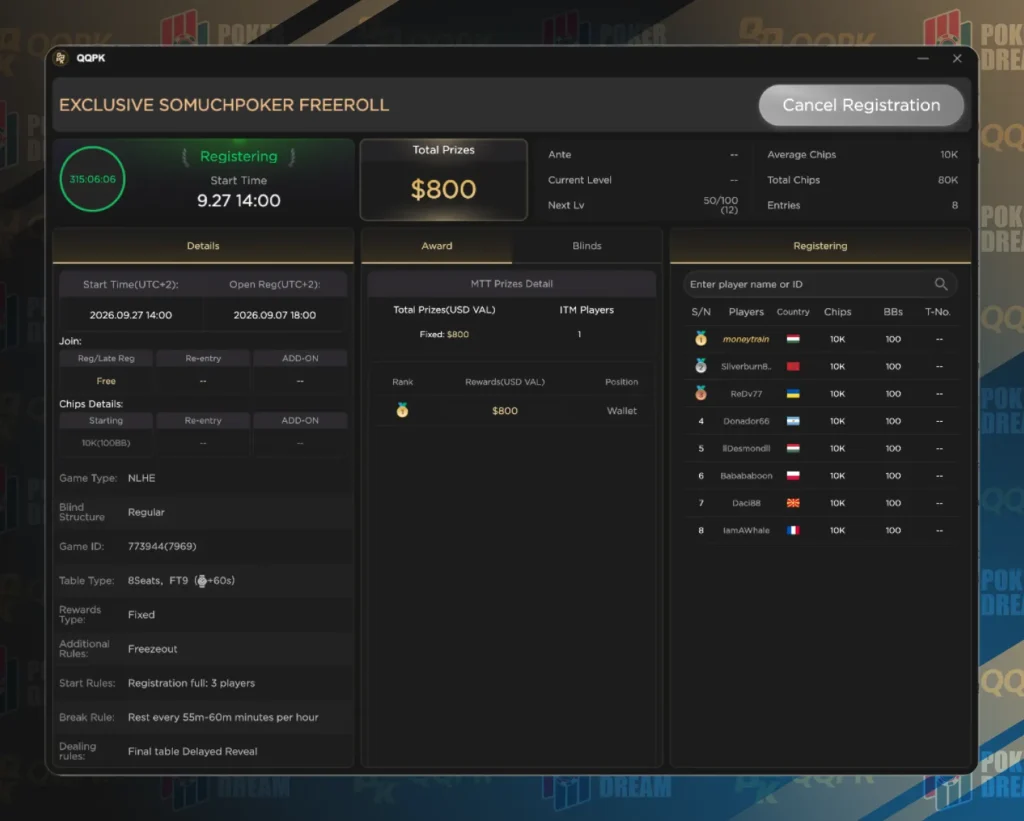Click the BBs column header

tap(893, 312)
